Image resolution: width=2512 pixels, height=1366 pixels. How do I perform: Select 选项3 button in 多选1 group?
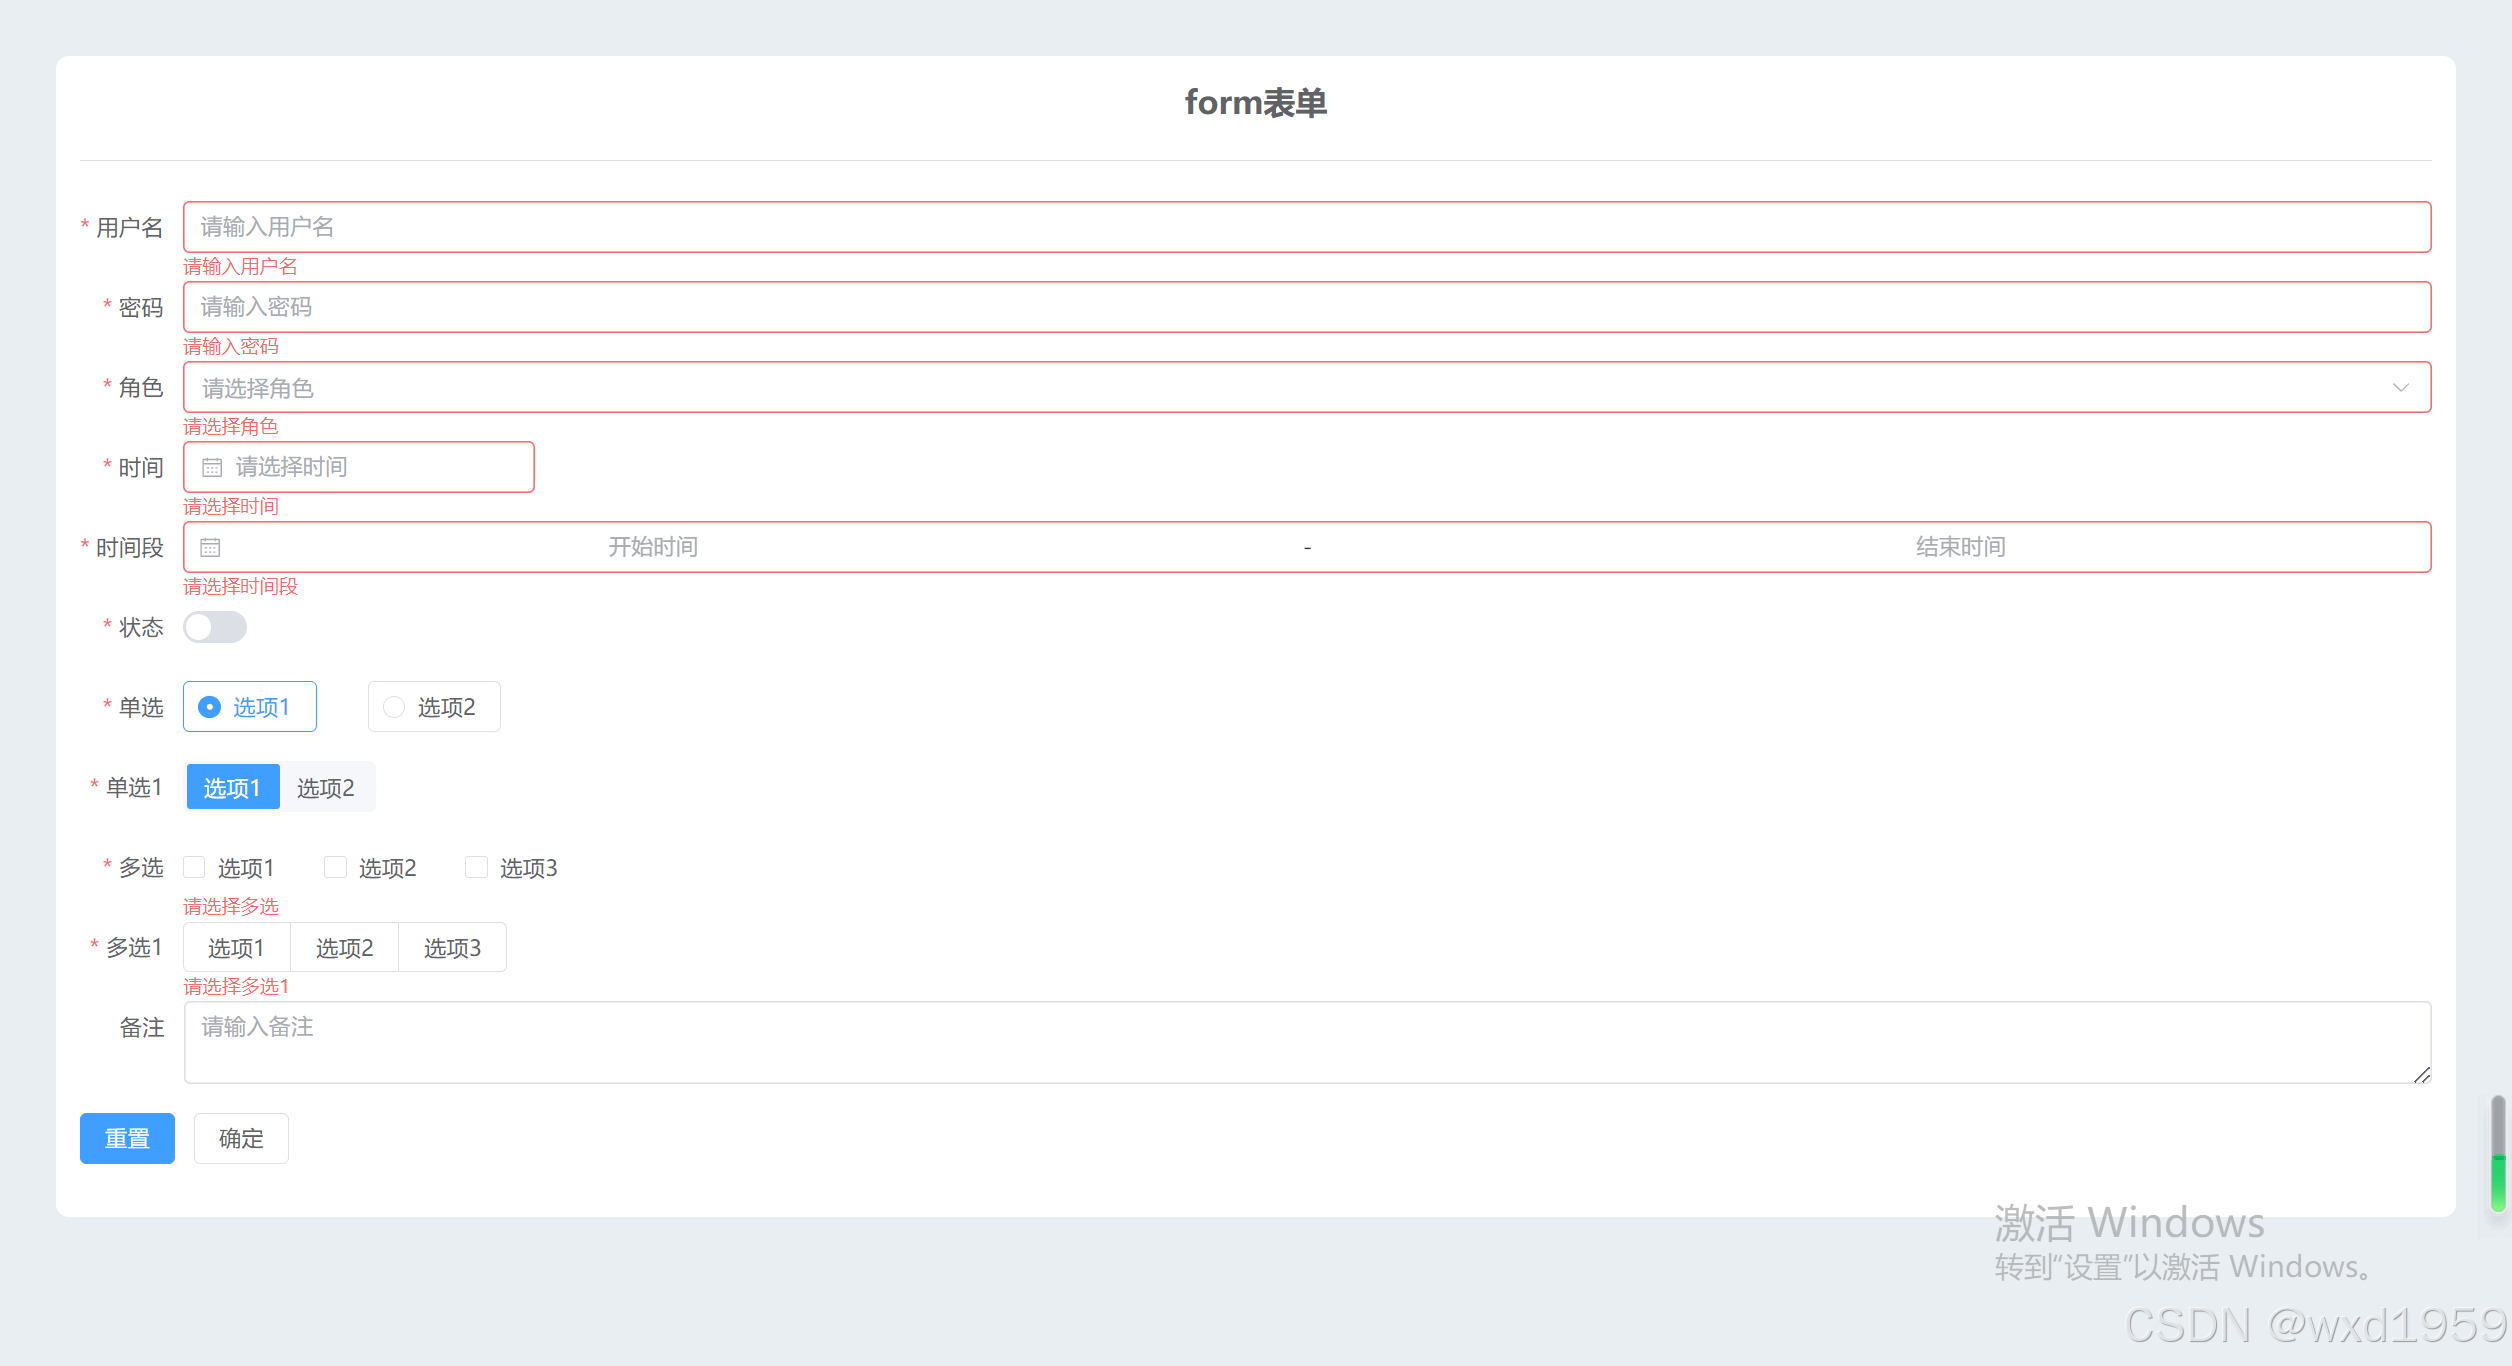pos(452,947)
